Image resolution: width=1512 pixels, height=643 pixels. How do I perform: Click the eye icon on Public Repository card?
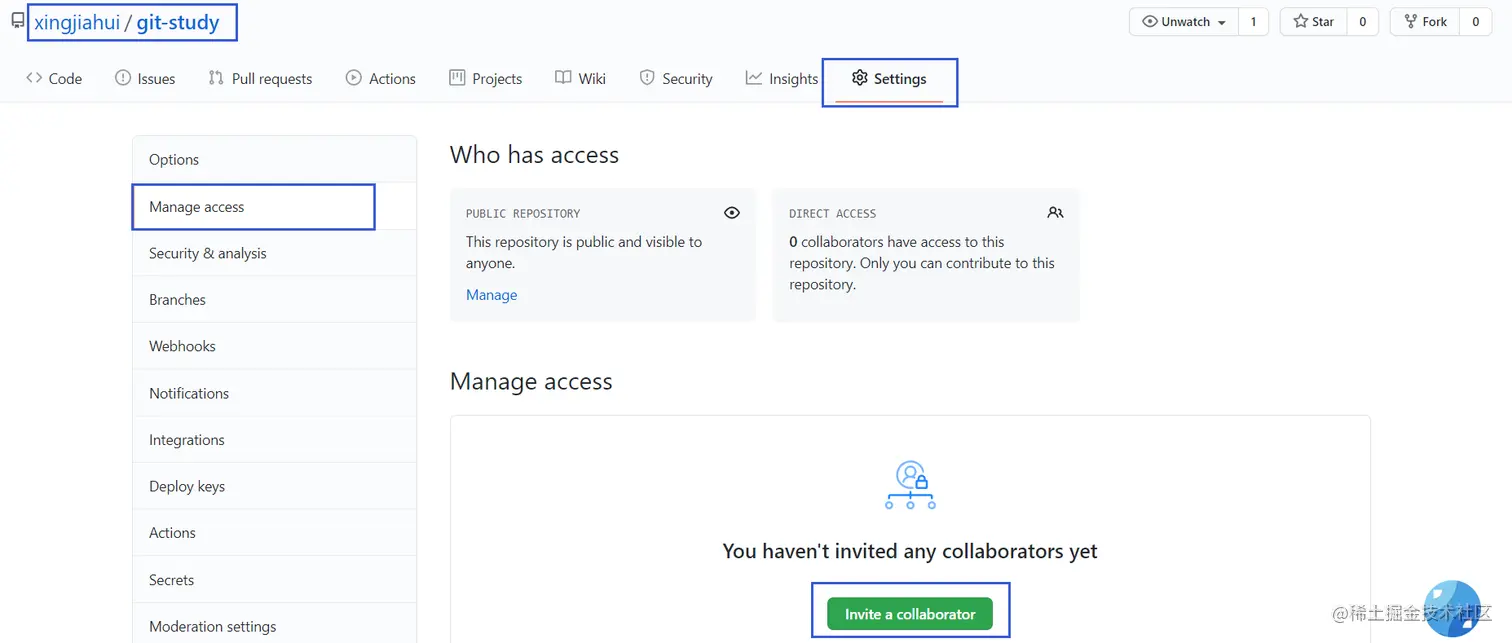[732, 213]
